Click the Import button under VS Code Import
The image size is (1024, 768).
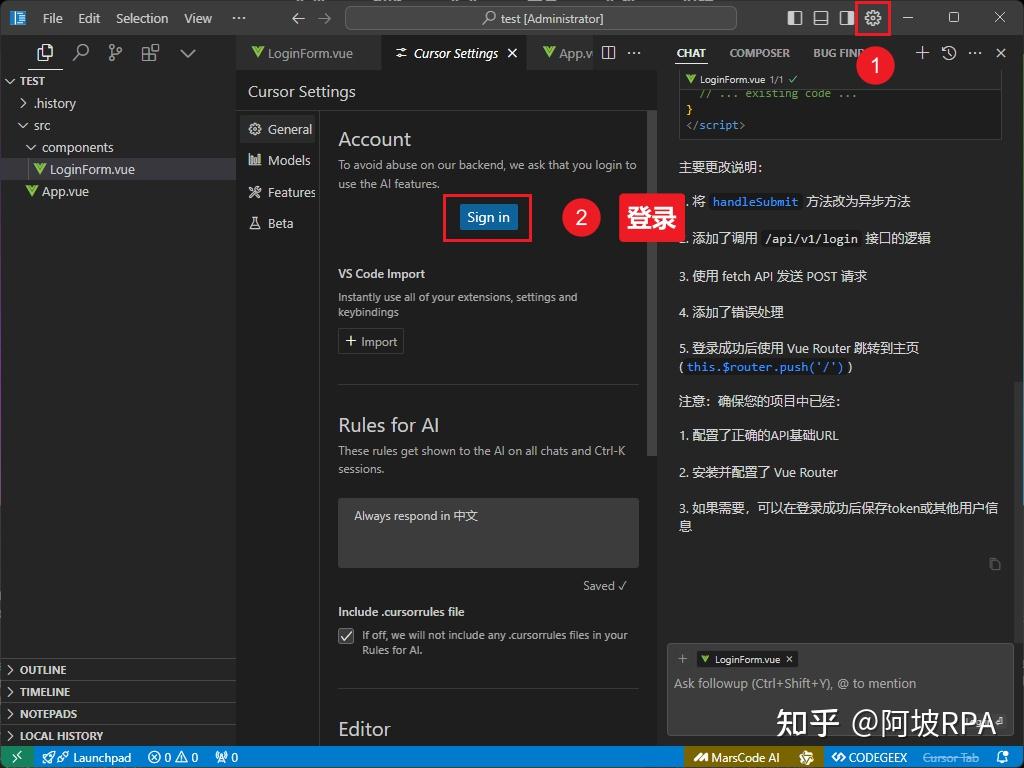click(370, 341)
